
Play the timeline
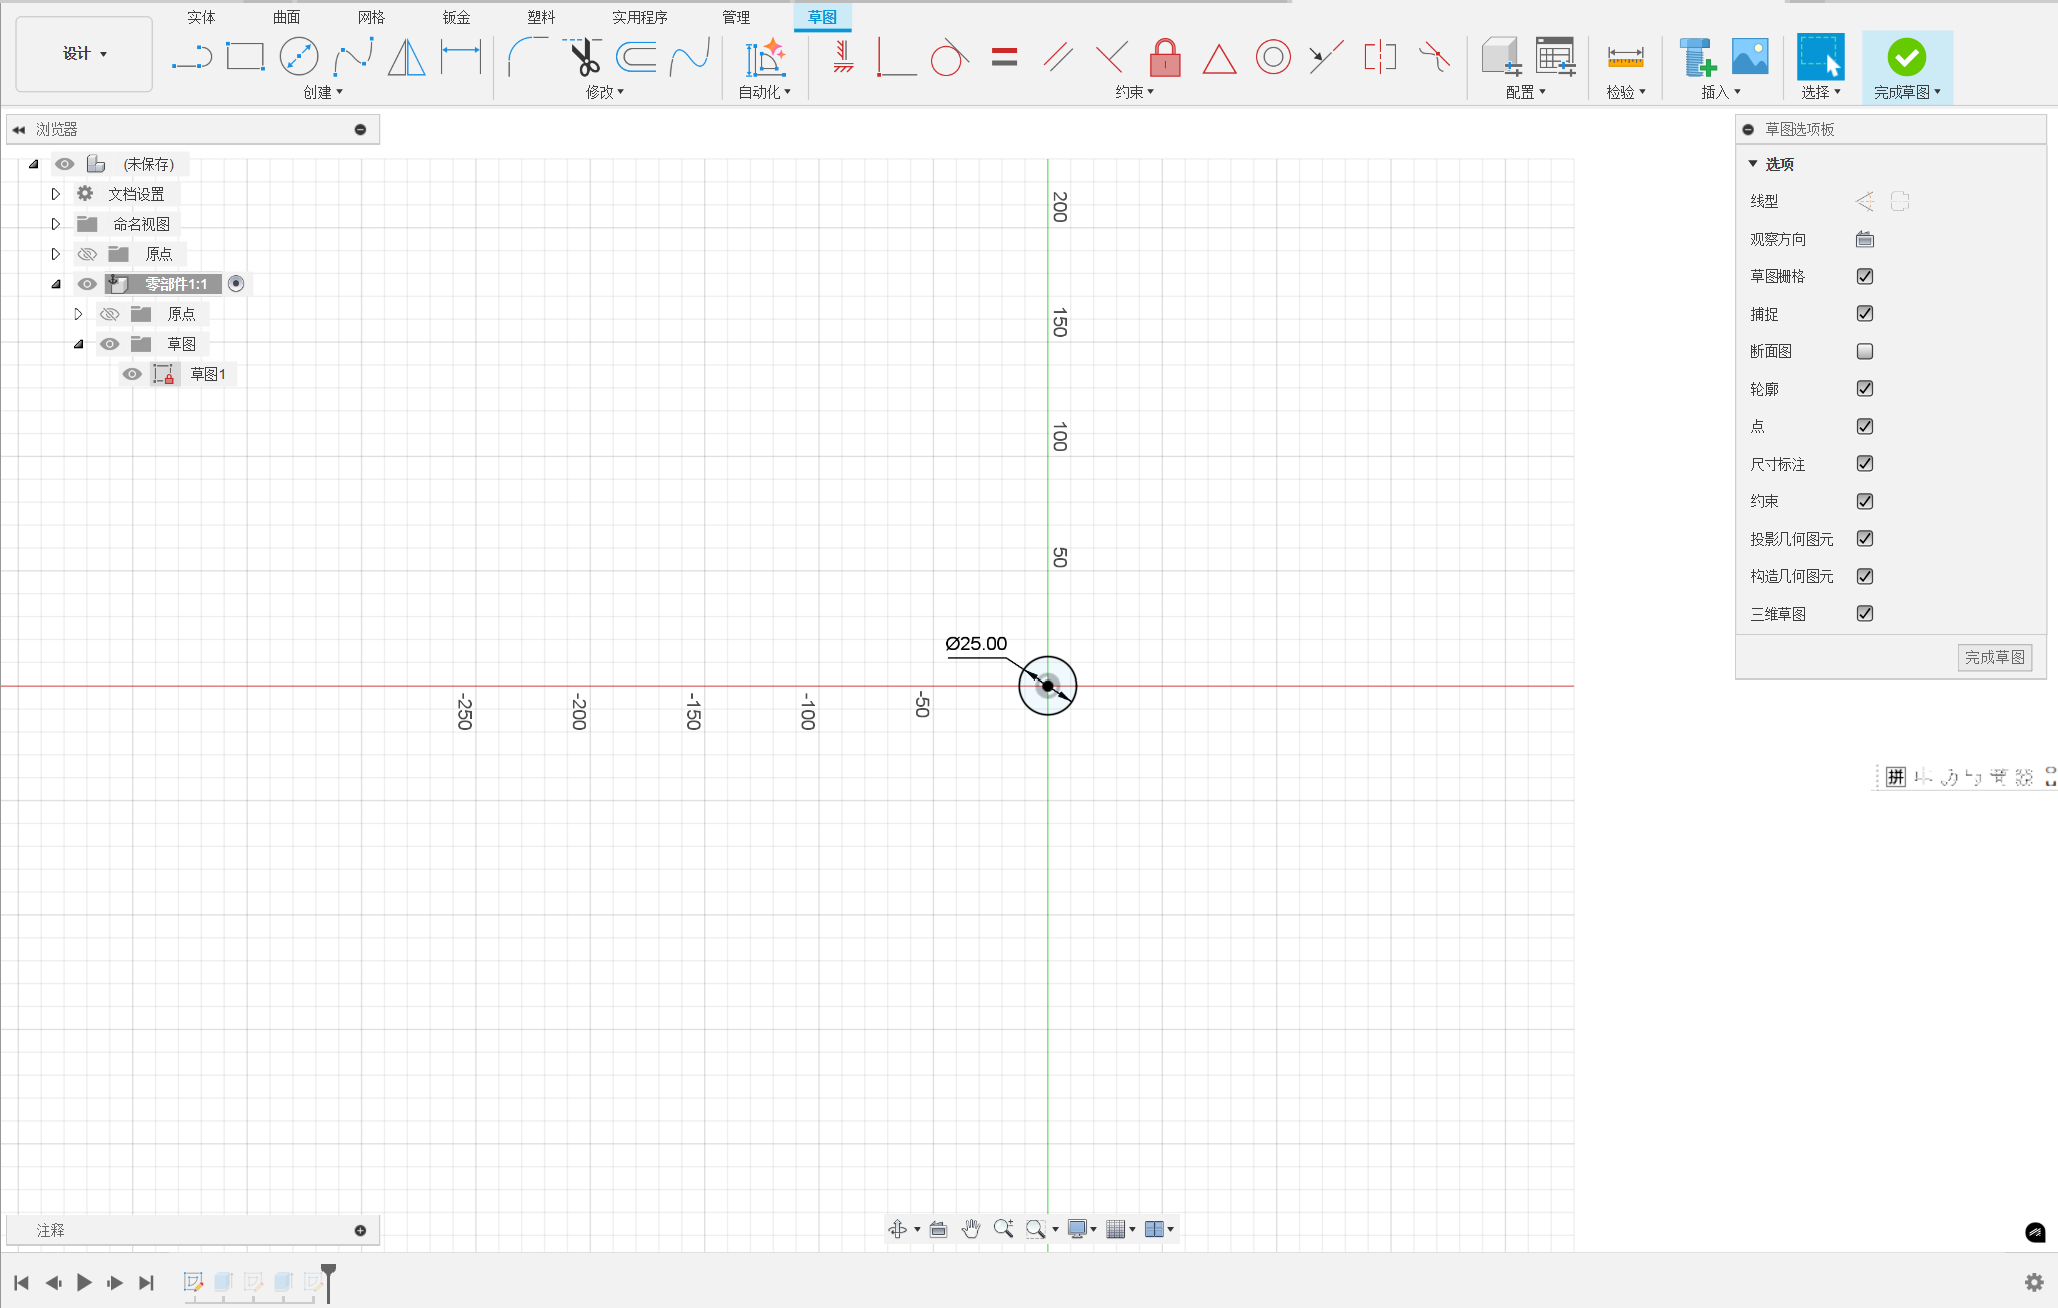[x=84, y=1282]
